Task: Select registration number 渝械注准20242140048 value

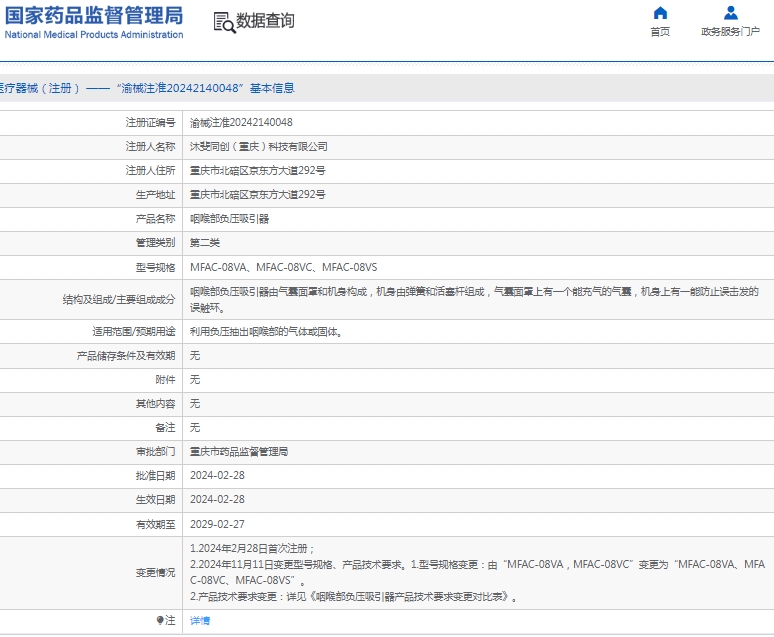Action: pyautogui.click(x=241, y=122)
